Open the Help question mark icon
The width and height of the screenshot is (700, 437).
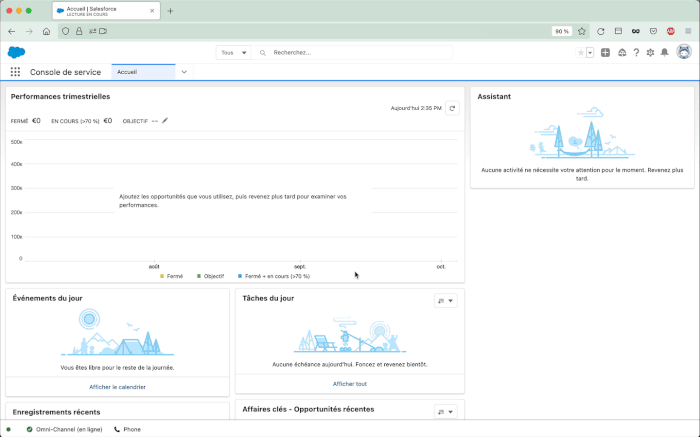click(636, 53)
